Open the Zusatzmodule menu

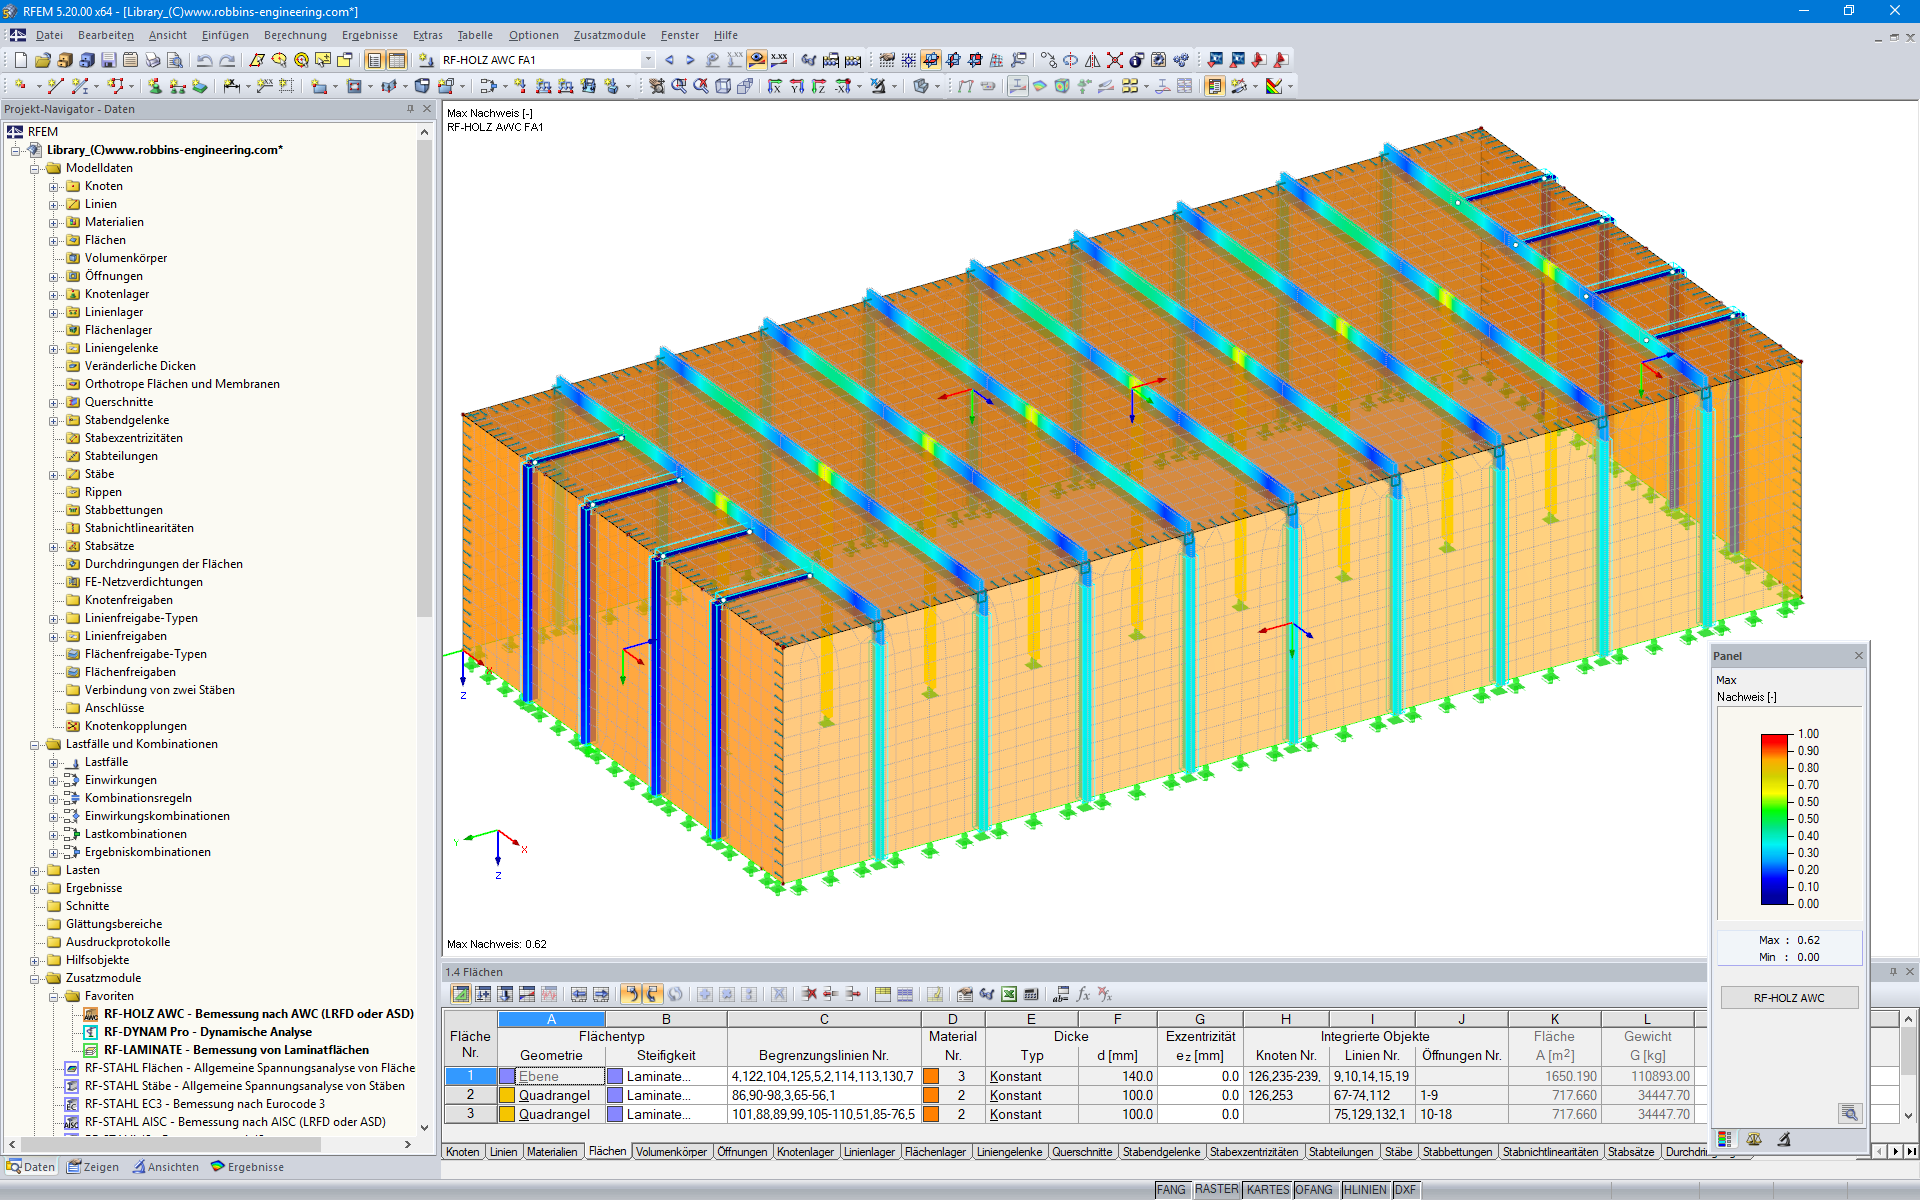pyautogui.click(x=609, y=35)
